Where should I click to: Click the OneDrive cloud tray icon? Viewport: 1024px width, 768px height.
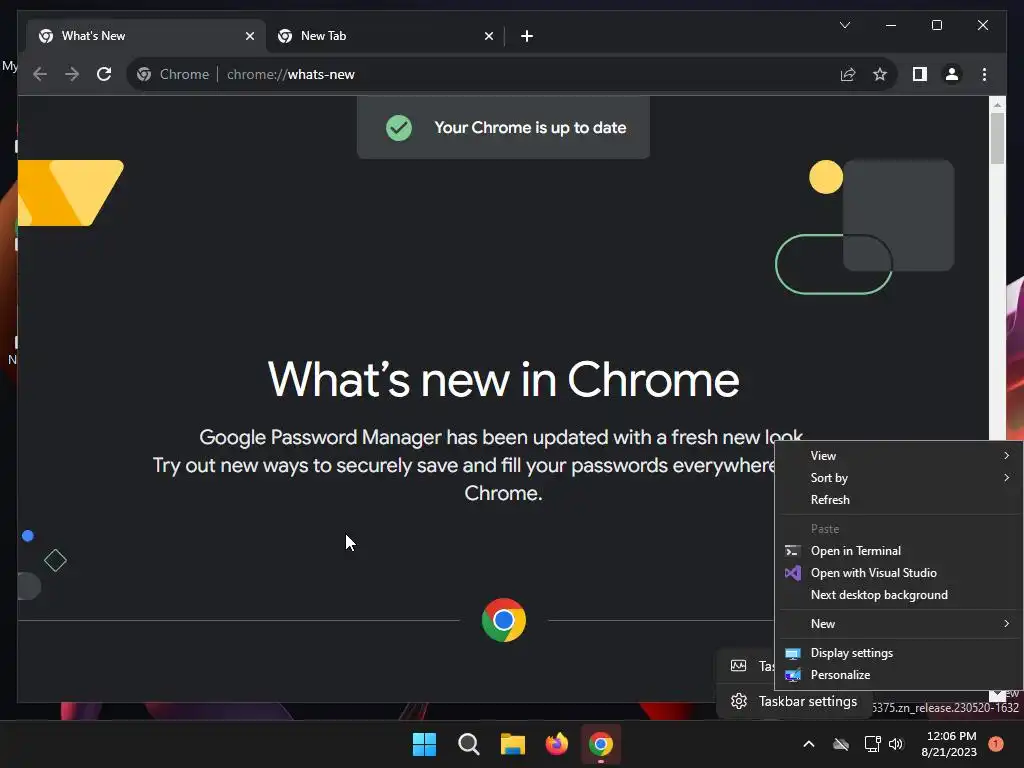[841, 744]
